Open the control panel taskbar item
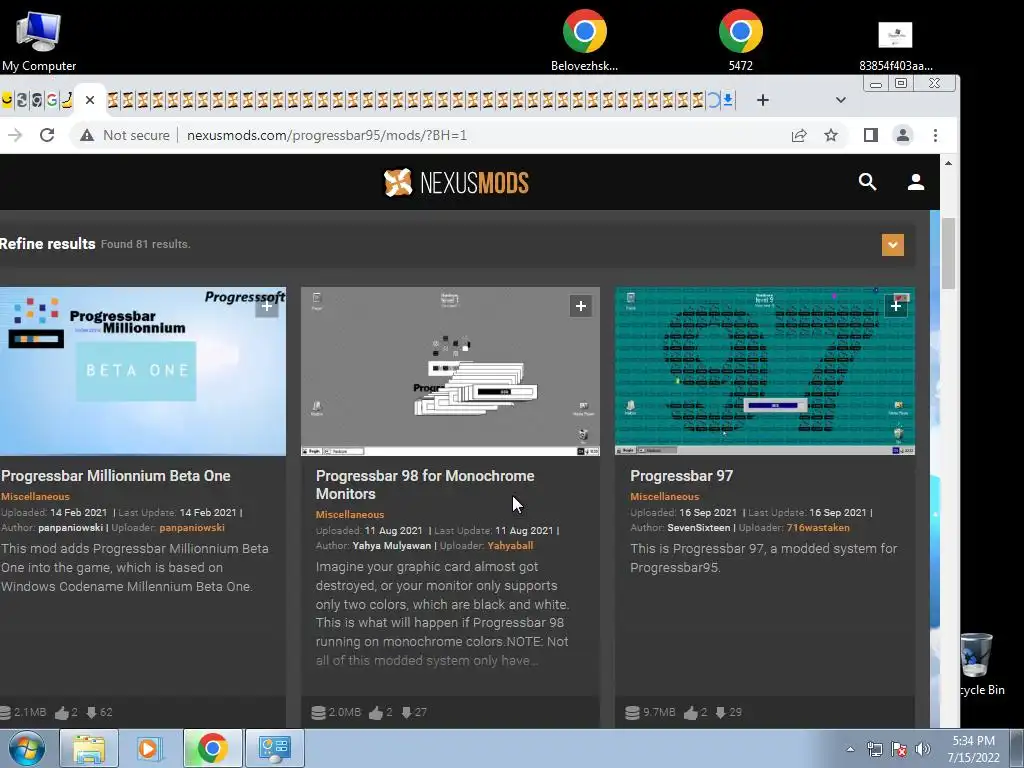This screenshot has height=768, width=1024. [274, 748]
